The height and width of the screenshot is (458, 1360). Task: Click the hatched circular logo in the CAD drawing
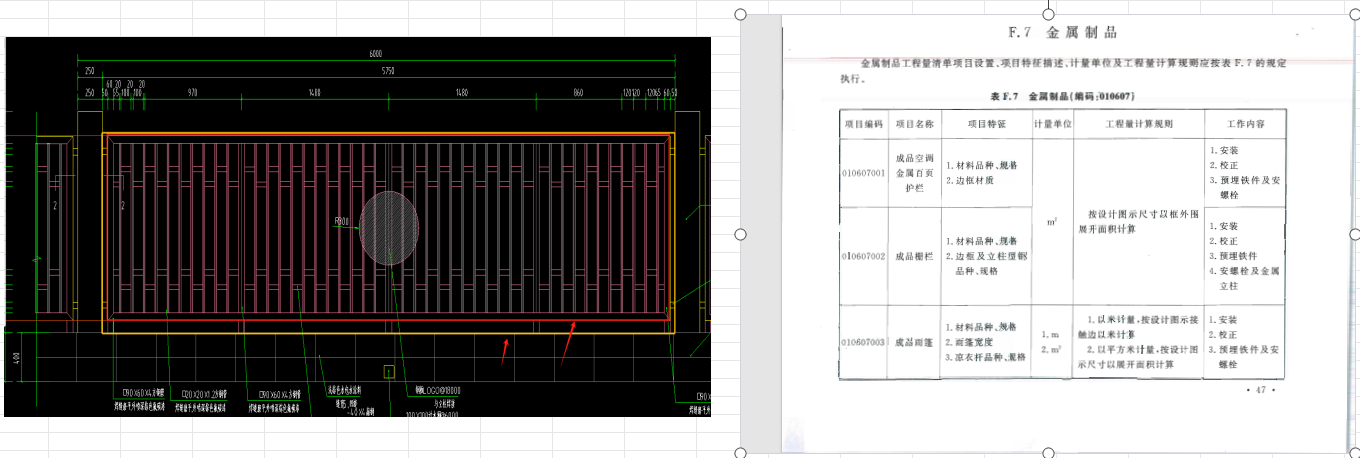click(x=389, y=228)
